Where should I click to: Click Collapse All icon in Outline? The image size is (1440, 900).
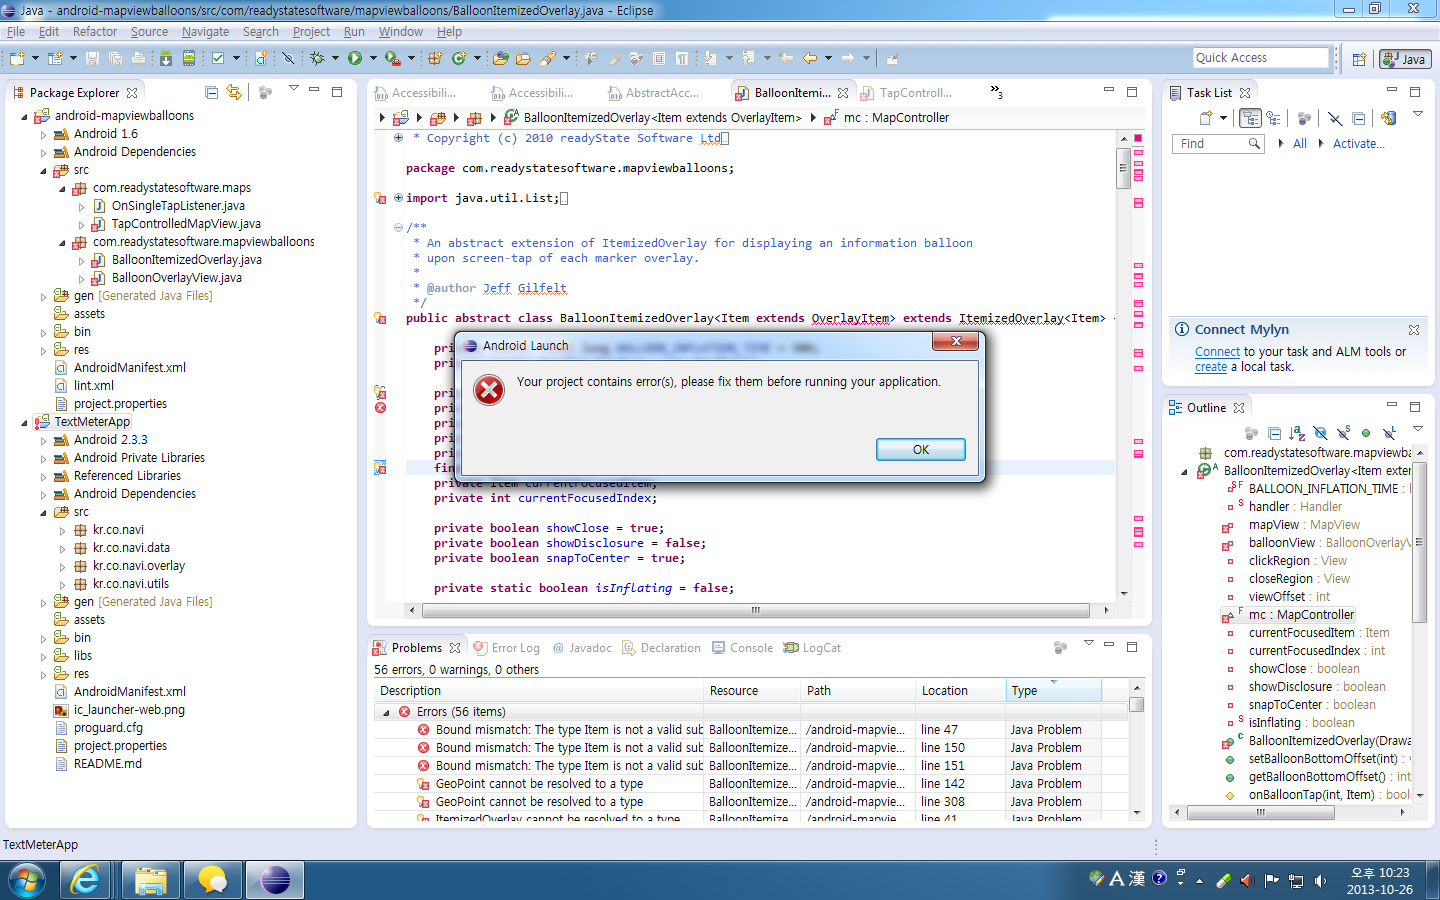coord(1275,433)
